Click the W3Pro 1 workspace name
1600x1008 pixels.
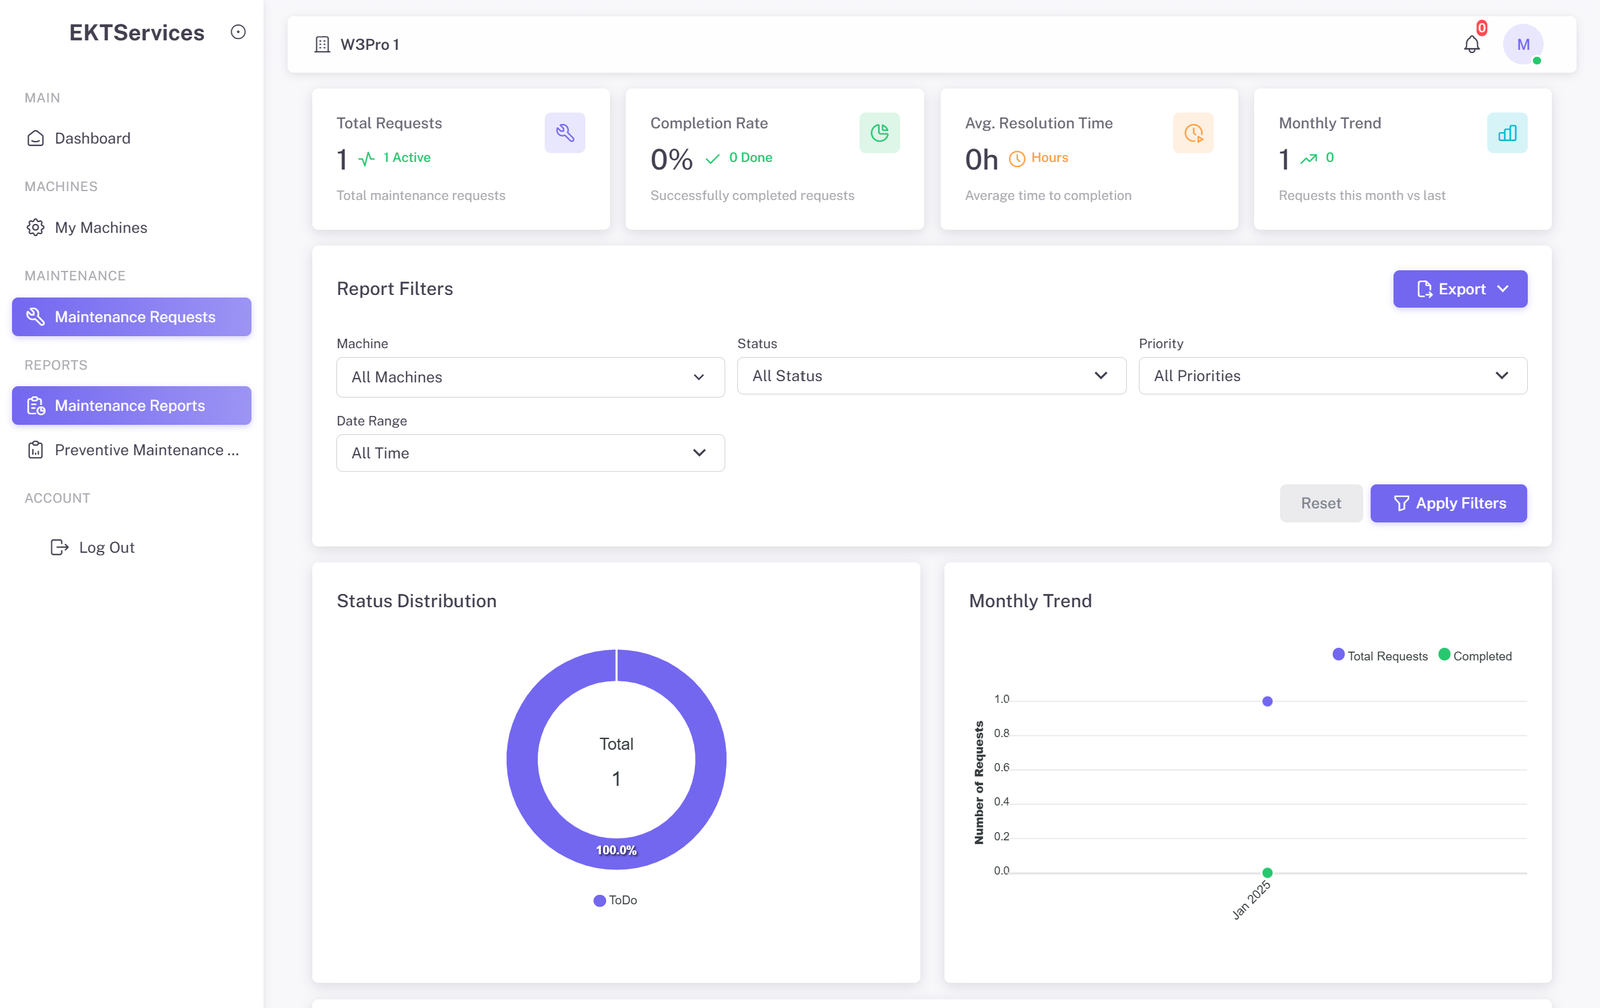click(x=370, y=44)
